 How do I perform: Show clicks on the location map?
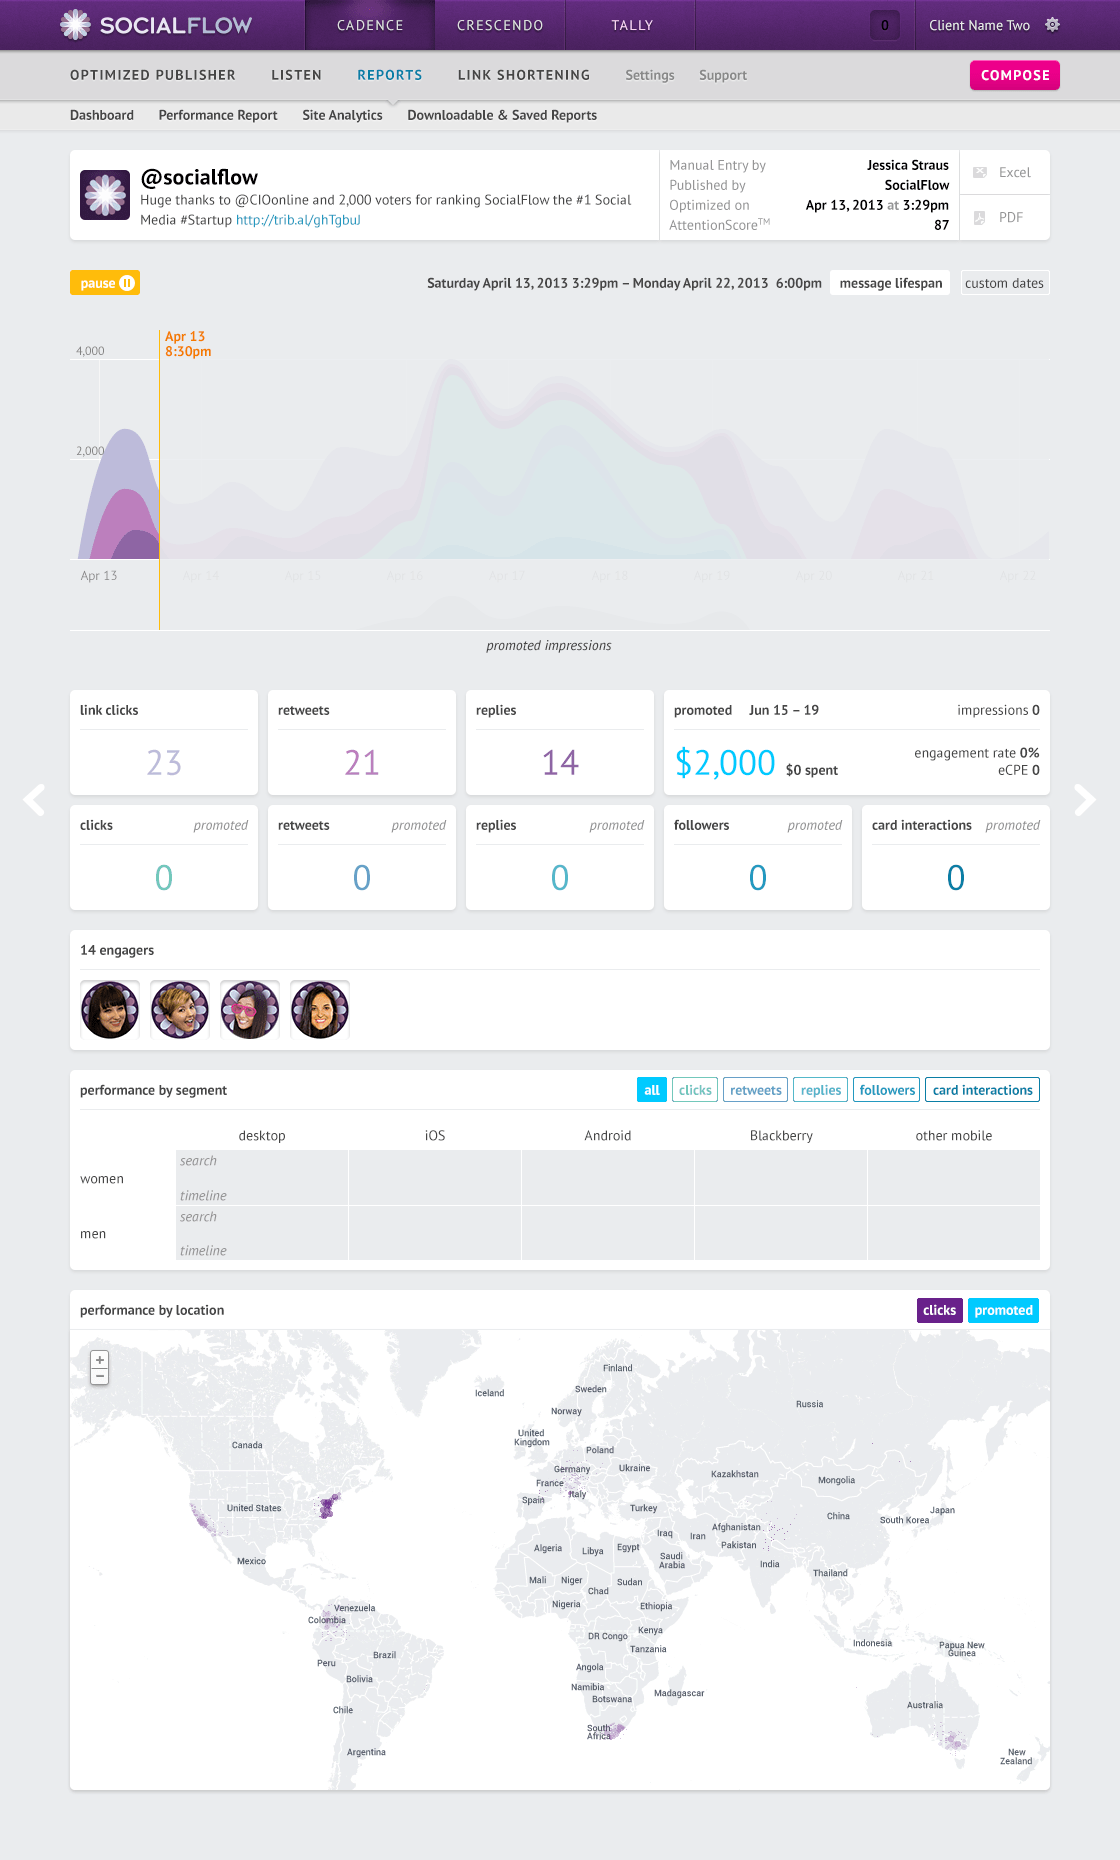tap(940, 1310)
